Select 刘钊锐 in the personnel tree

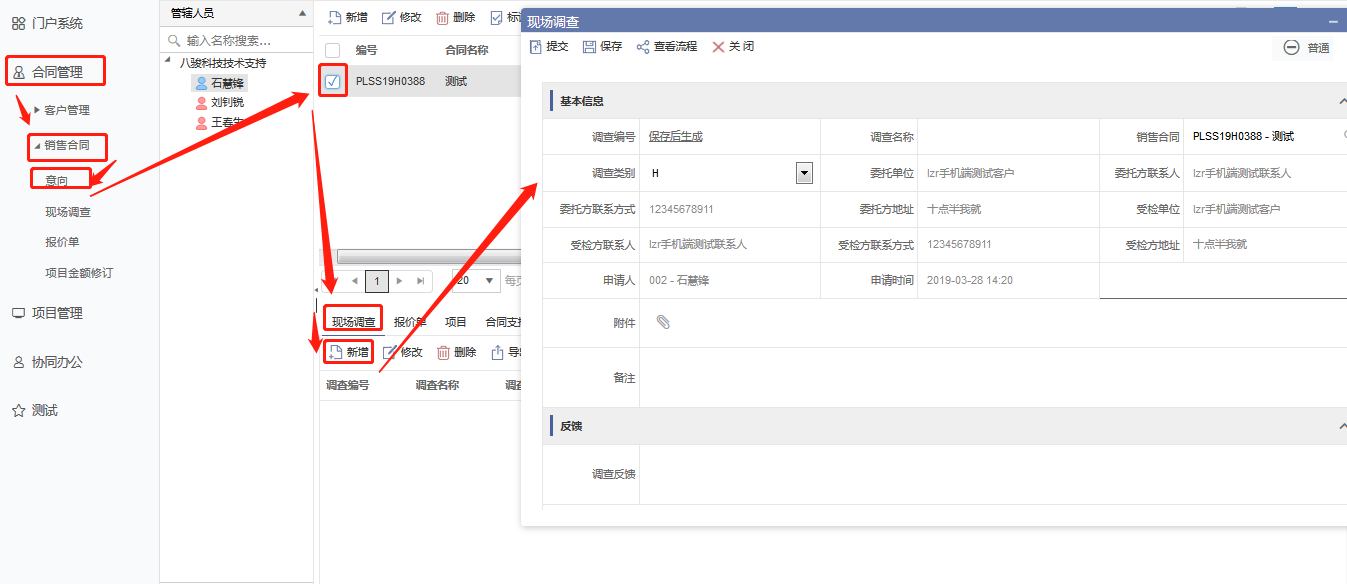tap(227, 102)
